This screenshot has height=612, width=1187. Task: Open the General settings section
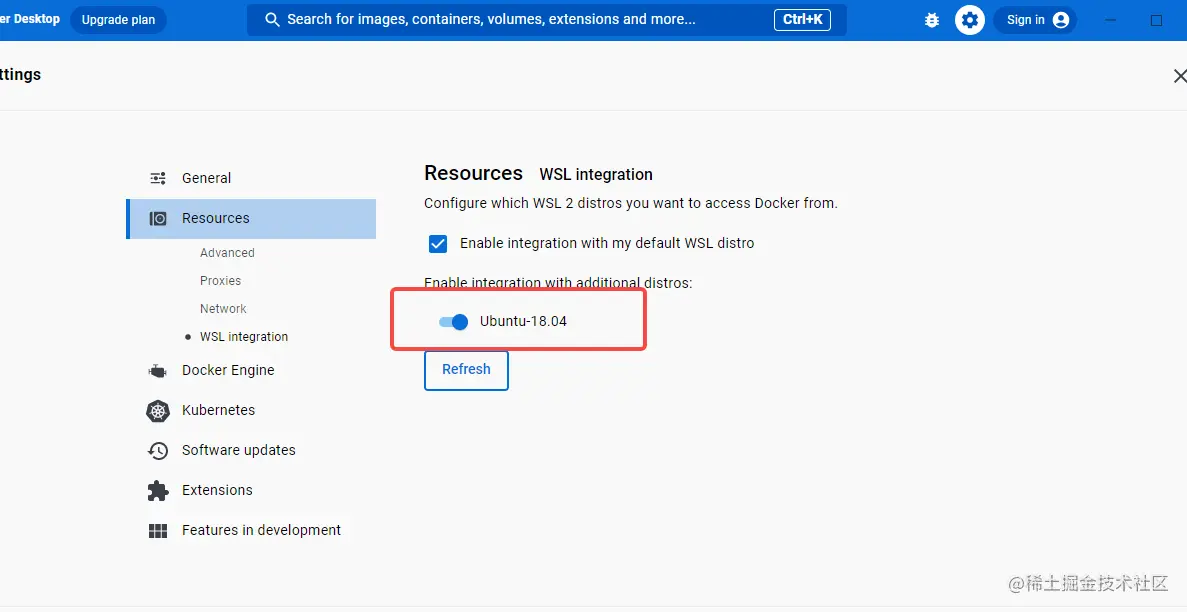pos(206,178)
